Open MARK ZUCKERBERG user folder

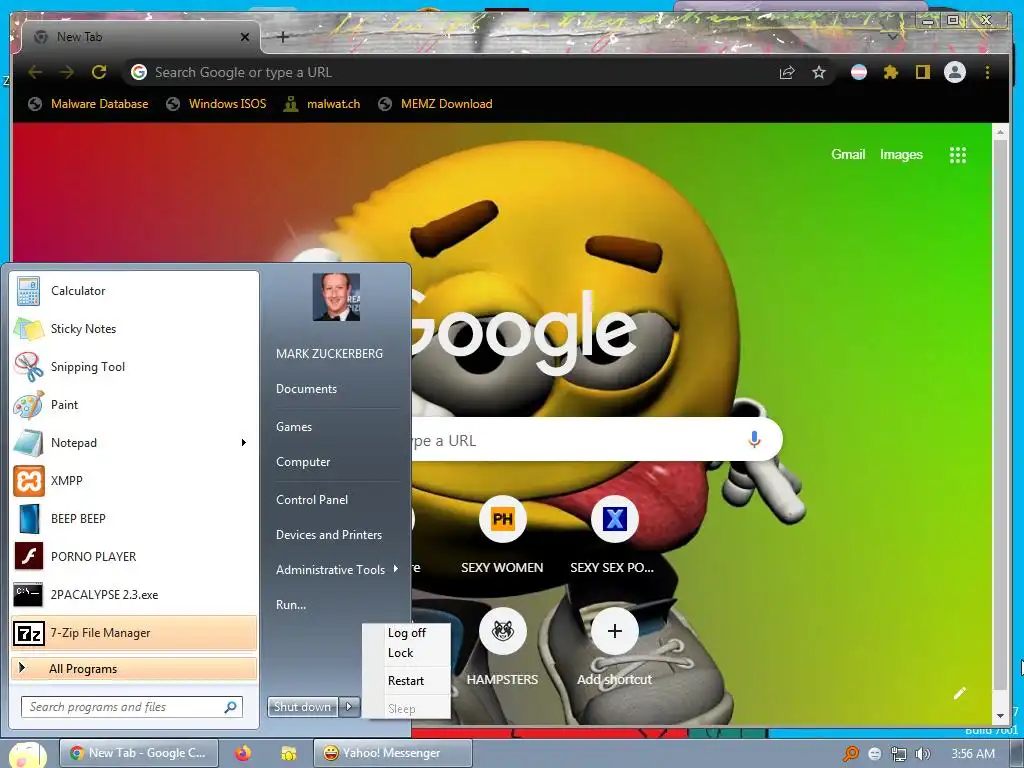329,353
